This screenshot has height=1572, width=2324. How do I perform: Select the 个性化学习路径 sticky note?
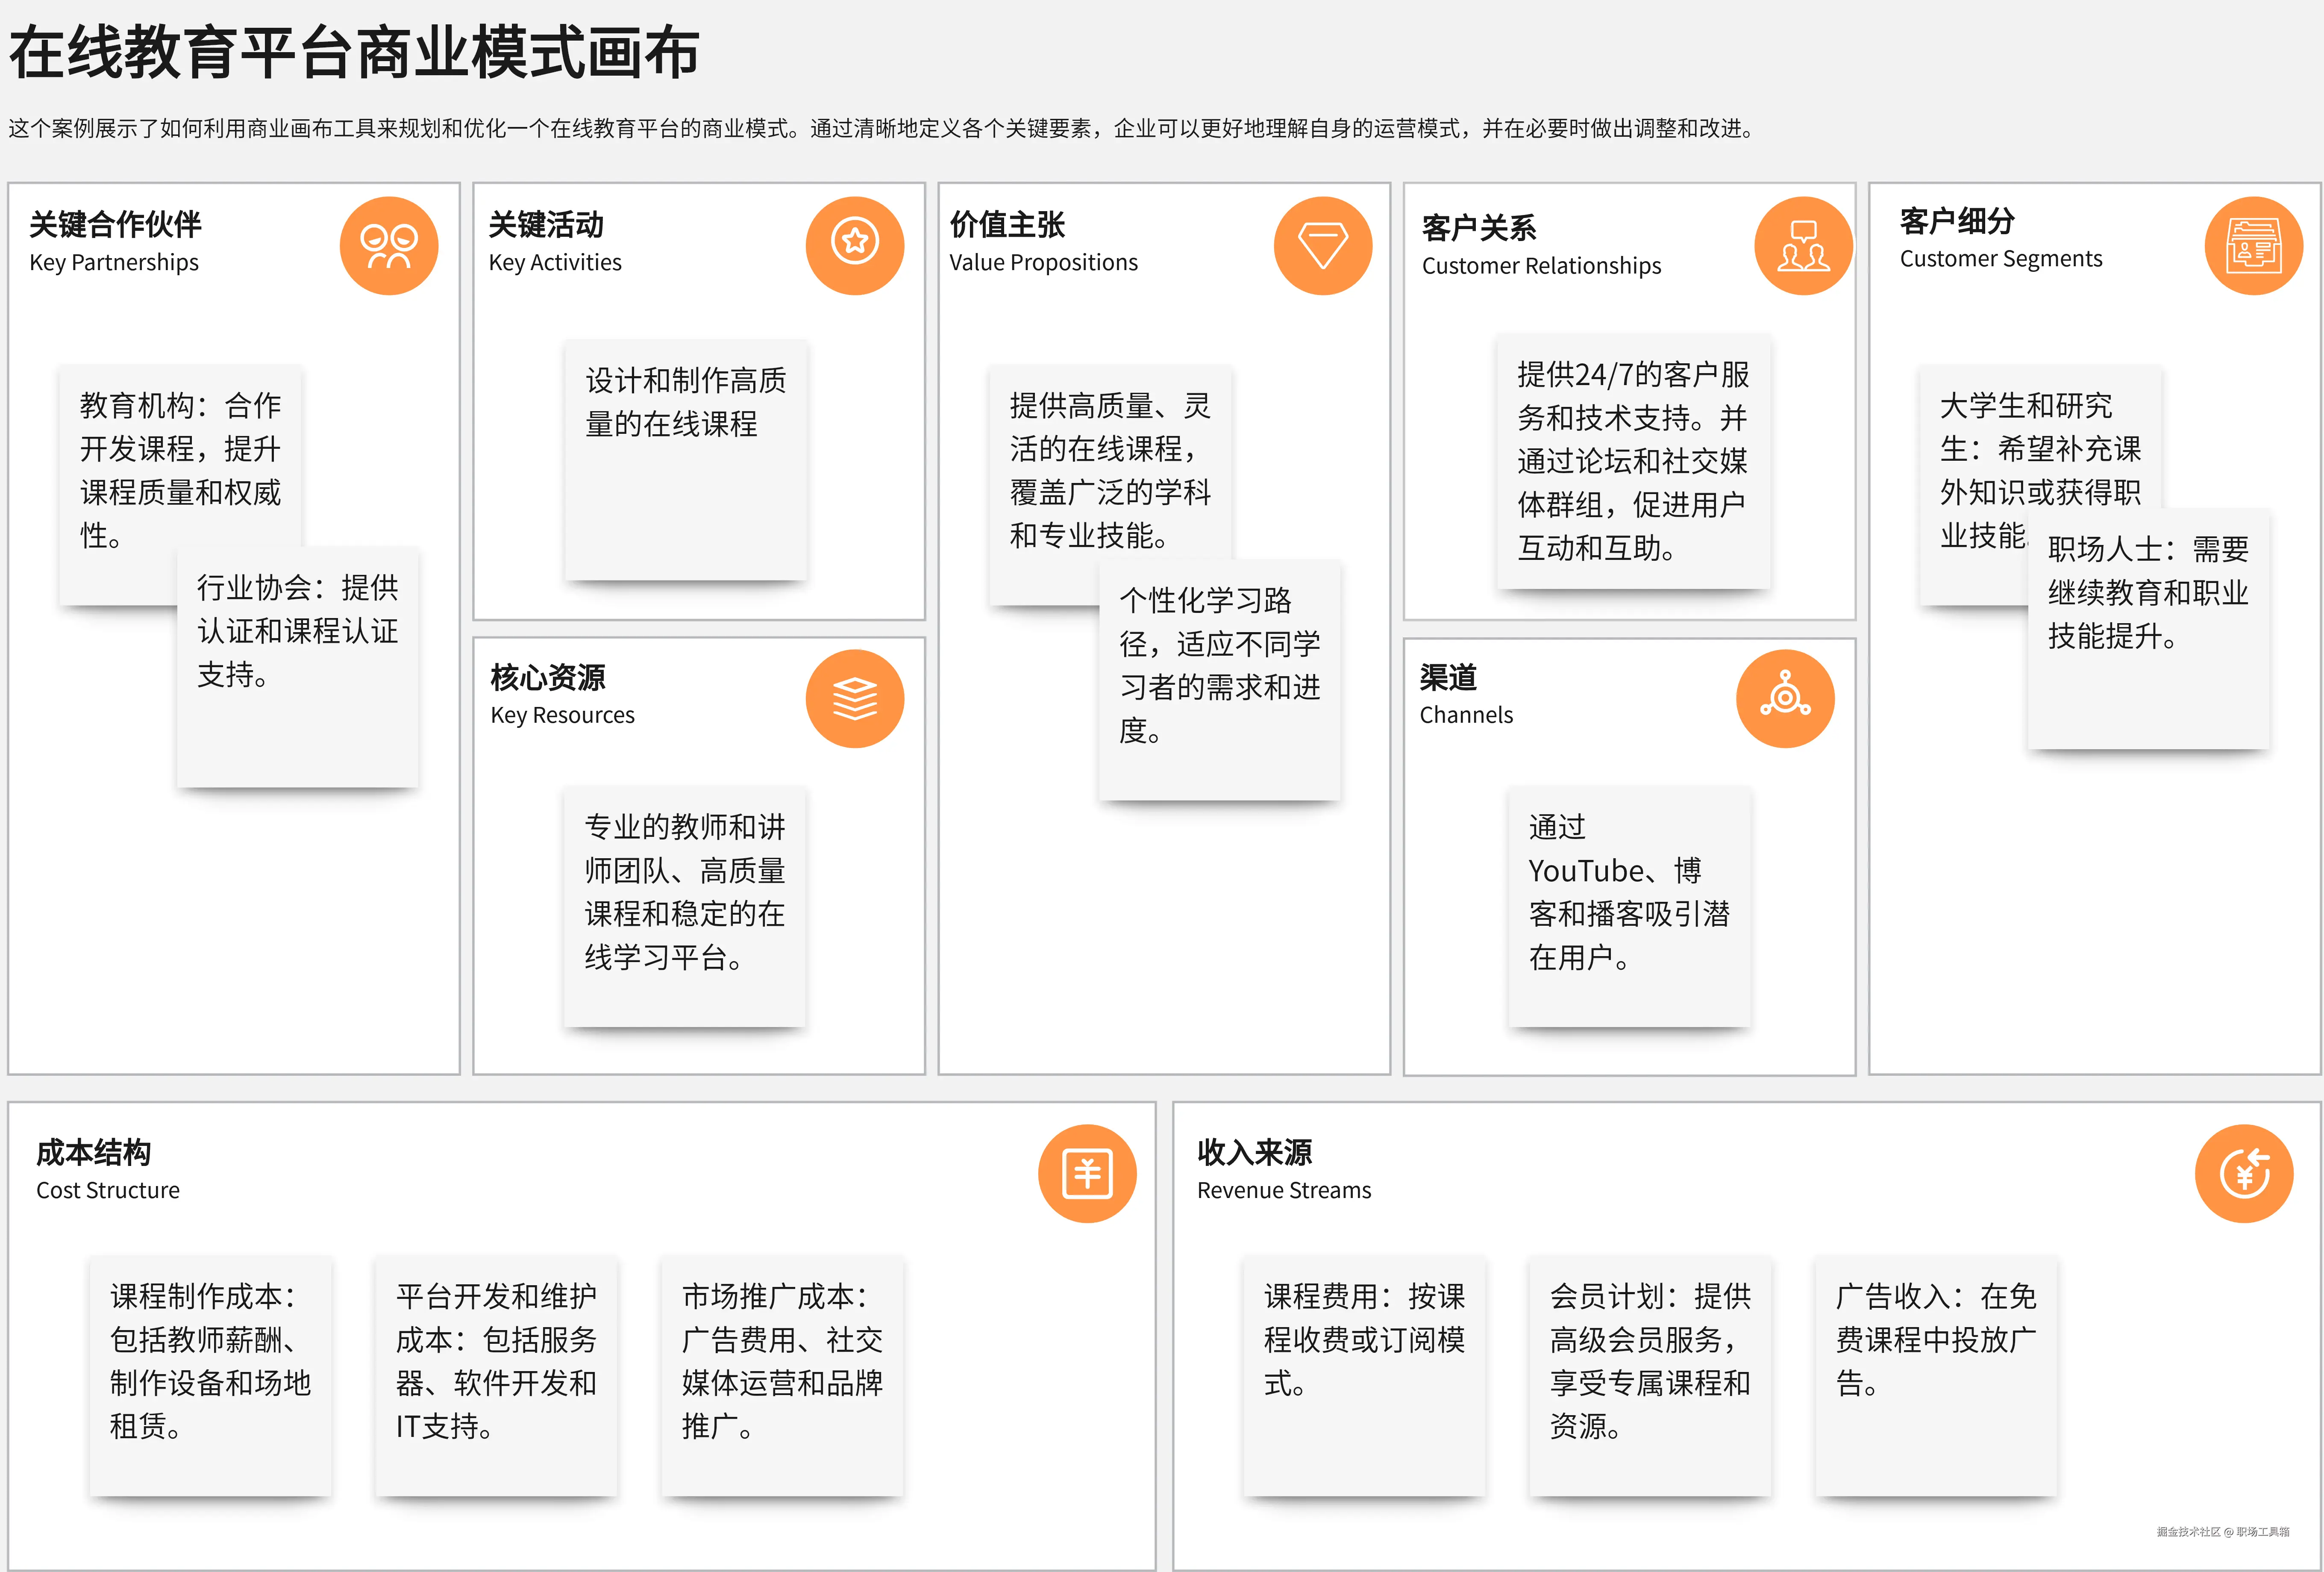(x=1219, y=690)
